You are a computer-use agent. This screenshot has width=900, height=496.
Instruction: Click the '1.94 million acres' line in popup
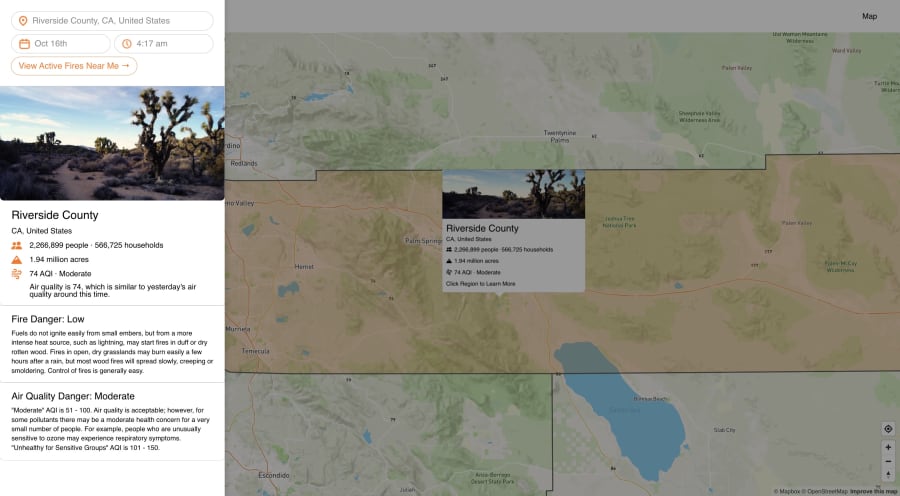coord(476,261)
